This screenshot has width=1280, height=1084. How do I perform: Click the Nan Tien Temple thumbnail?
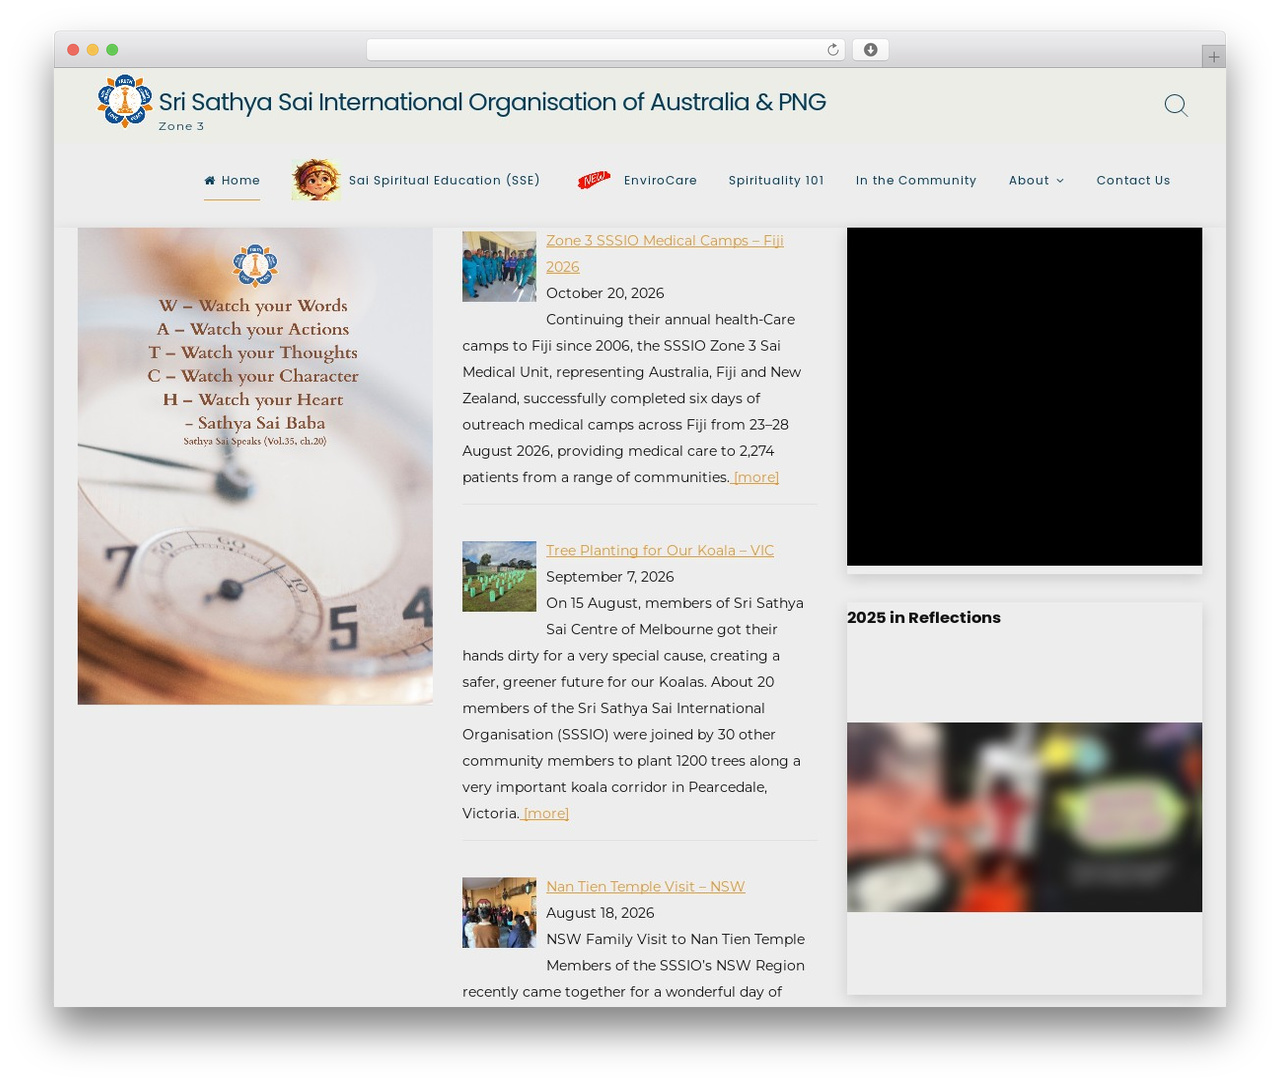click(x=499, y=913)
